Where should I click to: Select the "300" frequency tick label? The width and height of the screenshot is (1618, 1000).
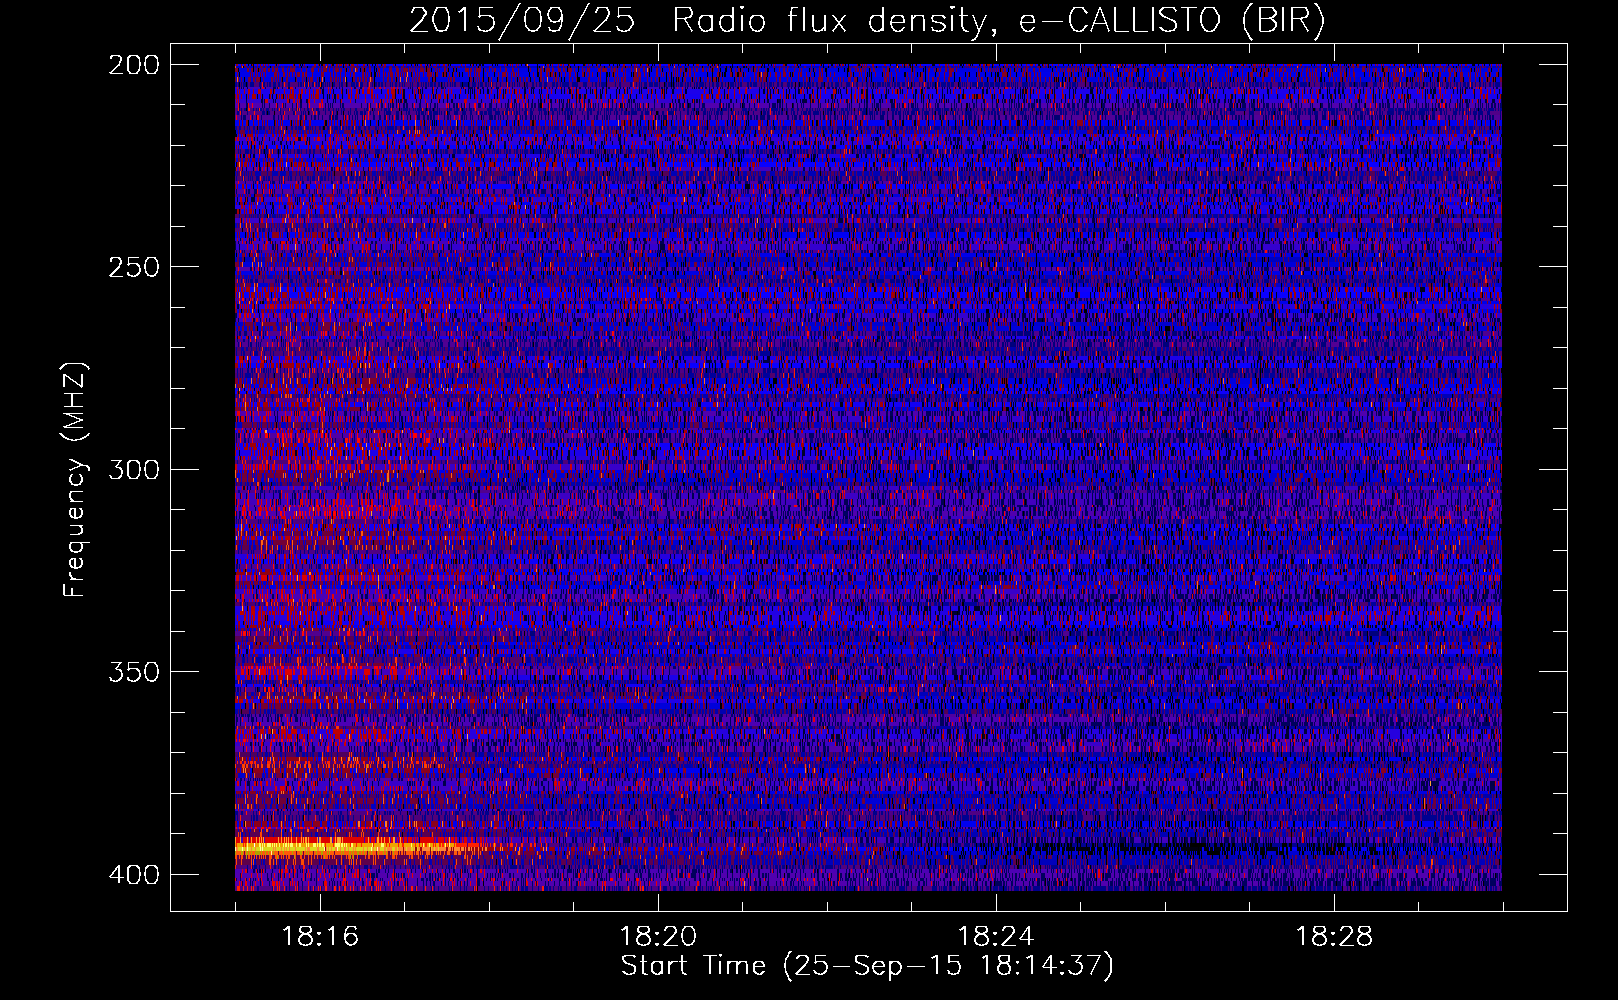click(133, 470)
